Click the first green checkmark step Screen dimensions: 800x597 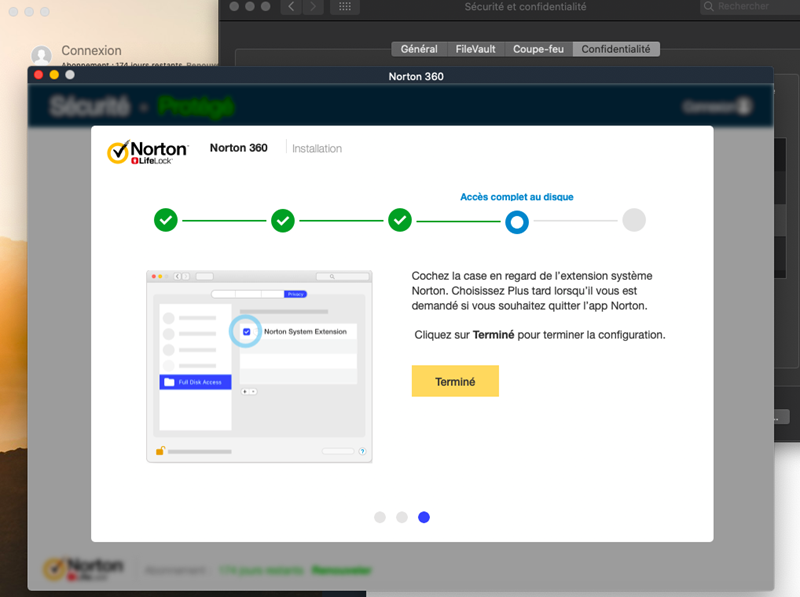click(166, 220)
